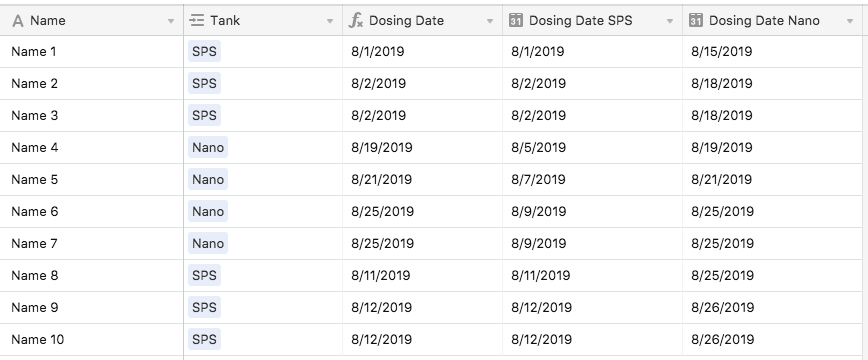Click the formula fx icon beside Dosing Date

click(355, 21)
